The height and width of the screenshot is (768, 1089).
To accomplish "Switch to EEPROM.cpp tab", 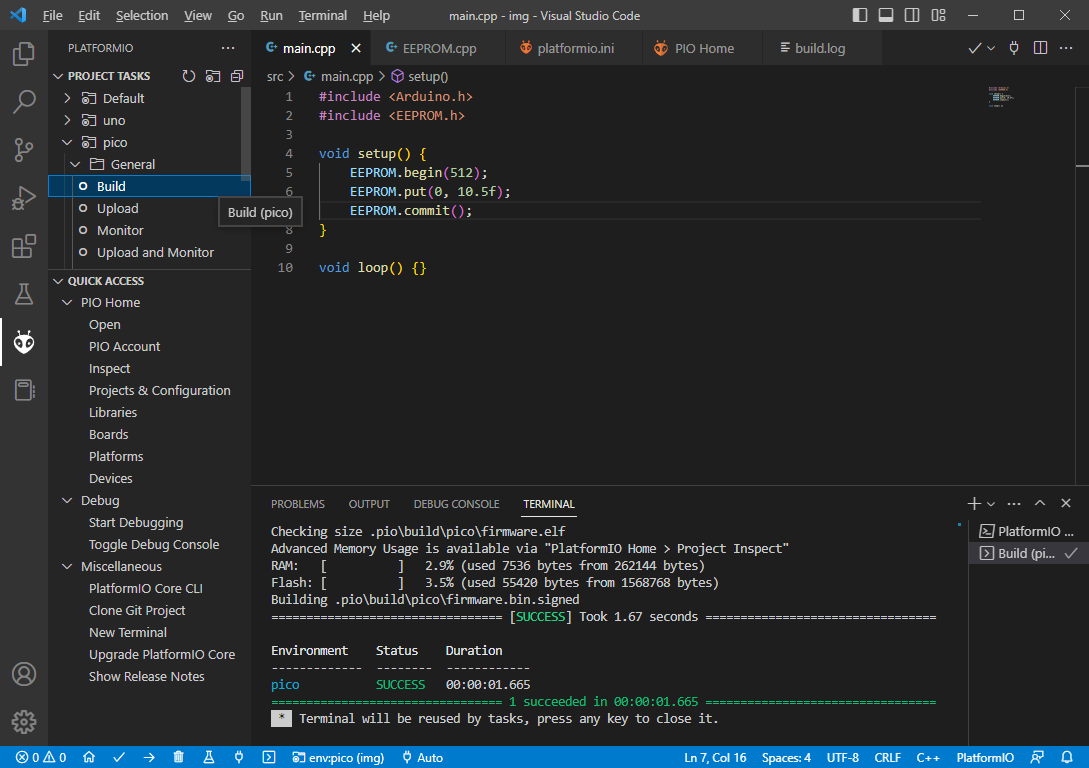I will (439, 48).
